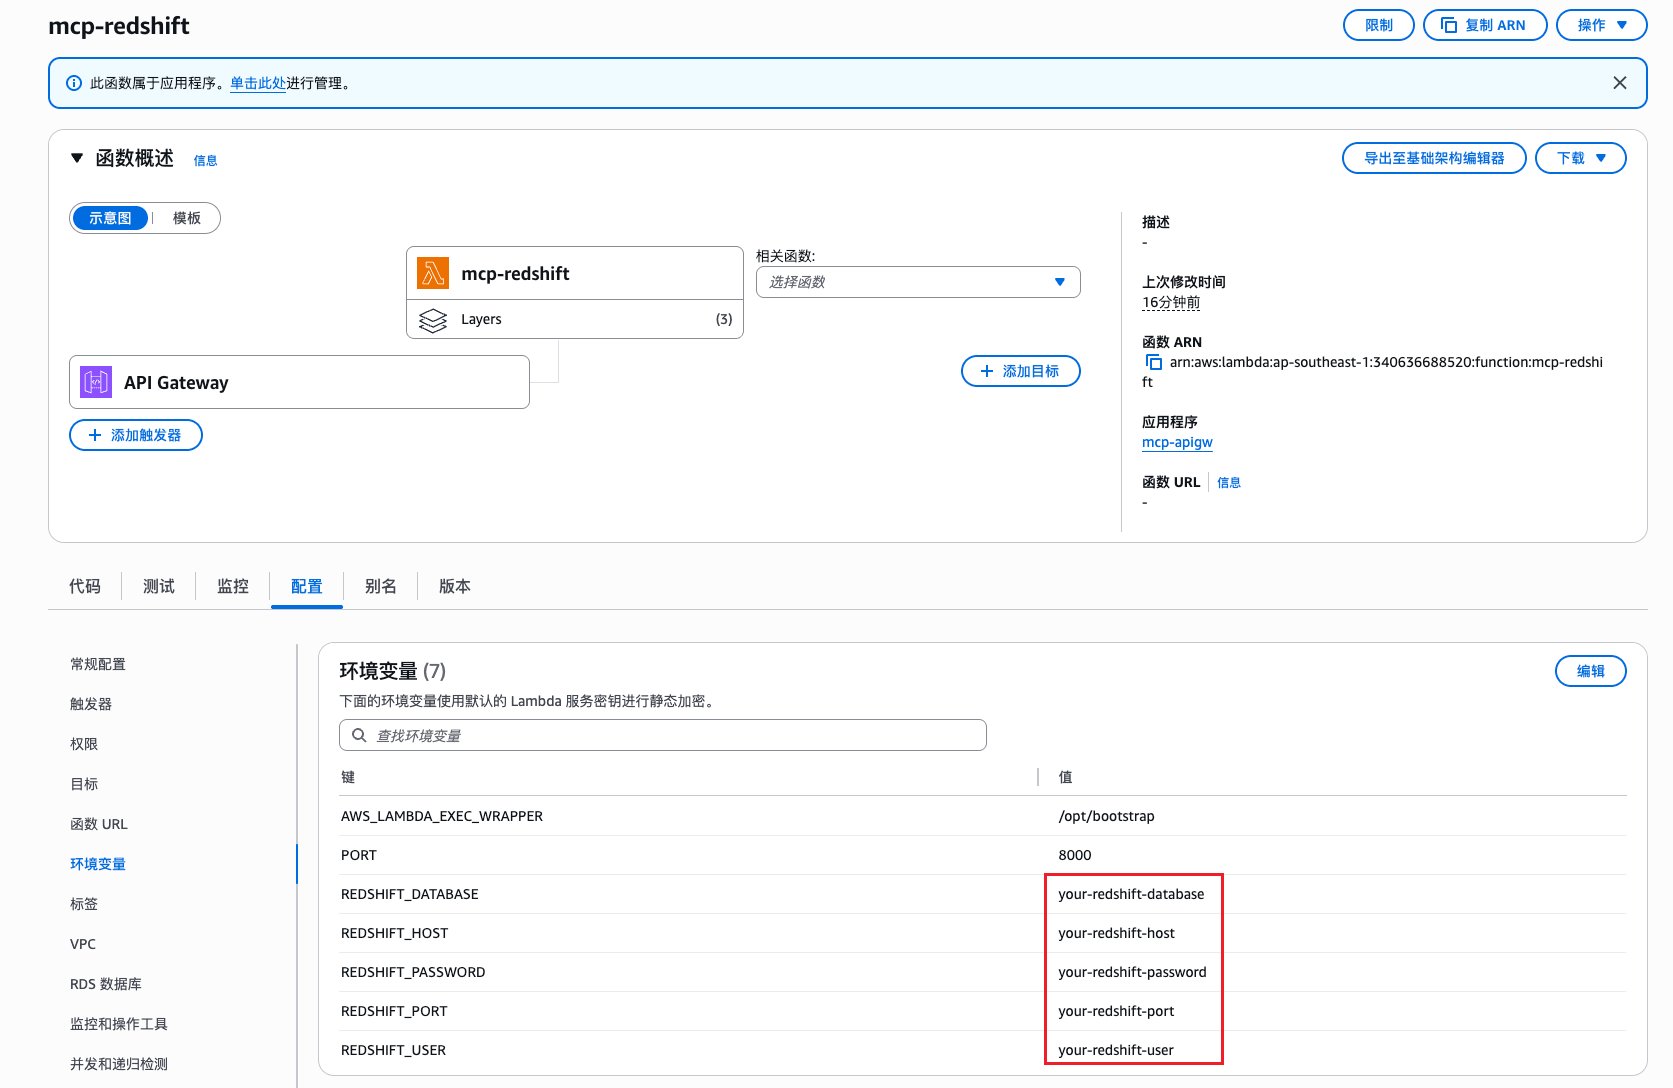Open the 监控 tab

coord(233,586)
